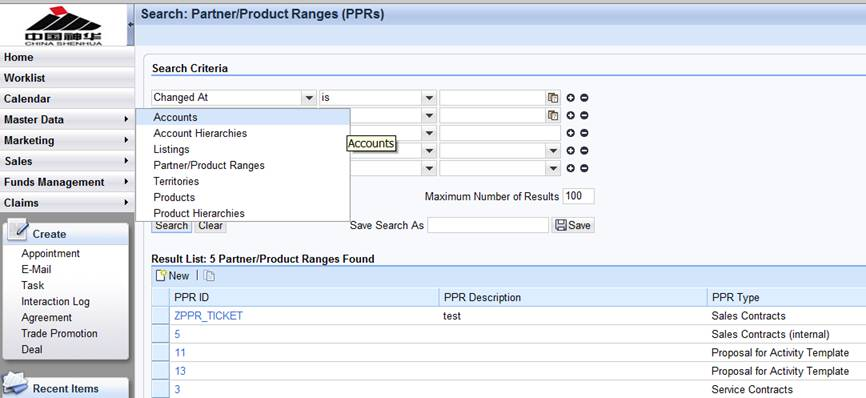This screenshot has height=398, width=866.
Task: Choose Territories in the Master Data menu
Action: (176, 181)
